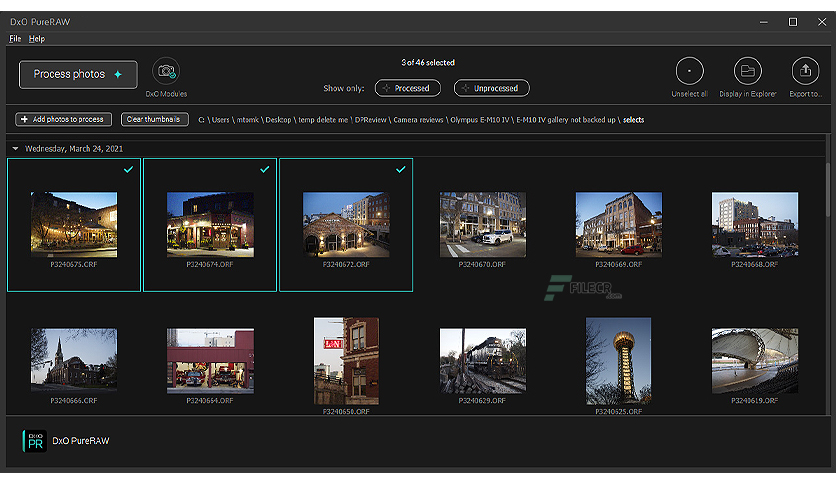This screenshot has width=836, height=484.
Task: Select the Sunsphere tower thumbnail
Action: pyautogui.click(x=618, y=361)
